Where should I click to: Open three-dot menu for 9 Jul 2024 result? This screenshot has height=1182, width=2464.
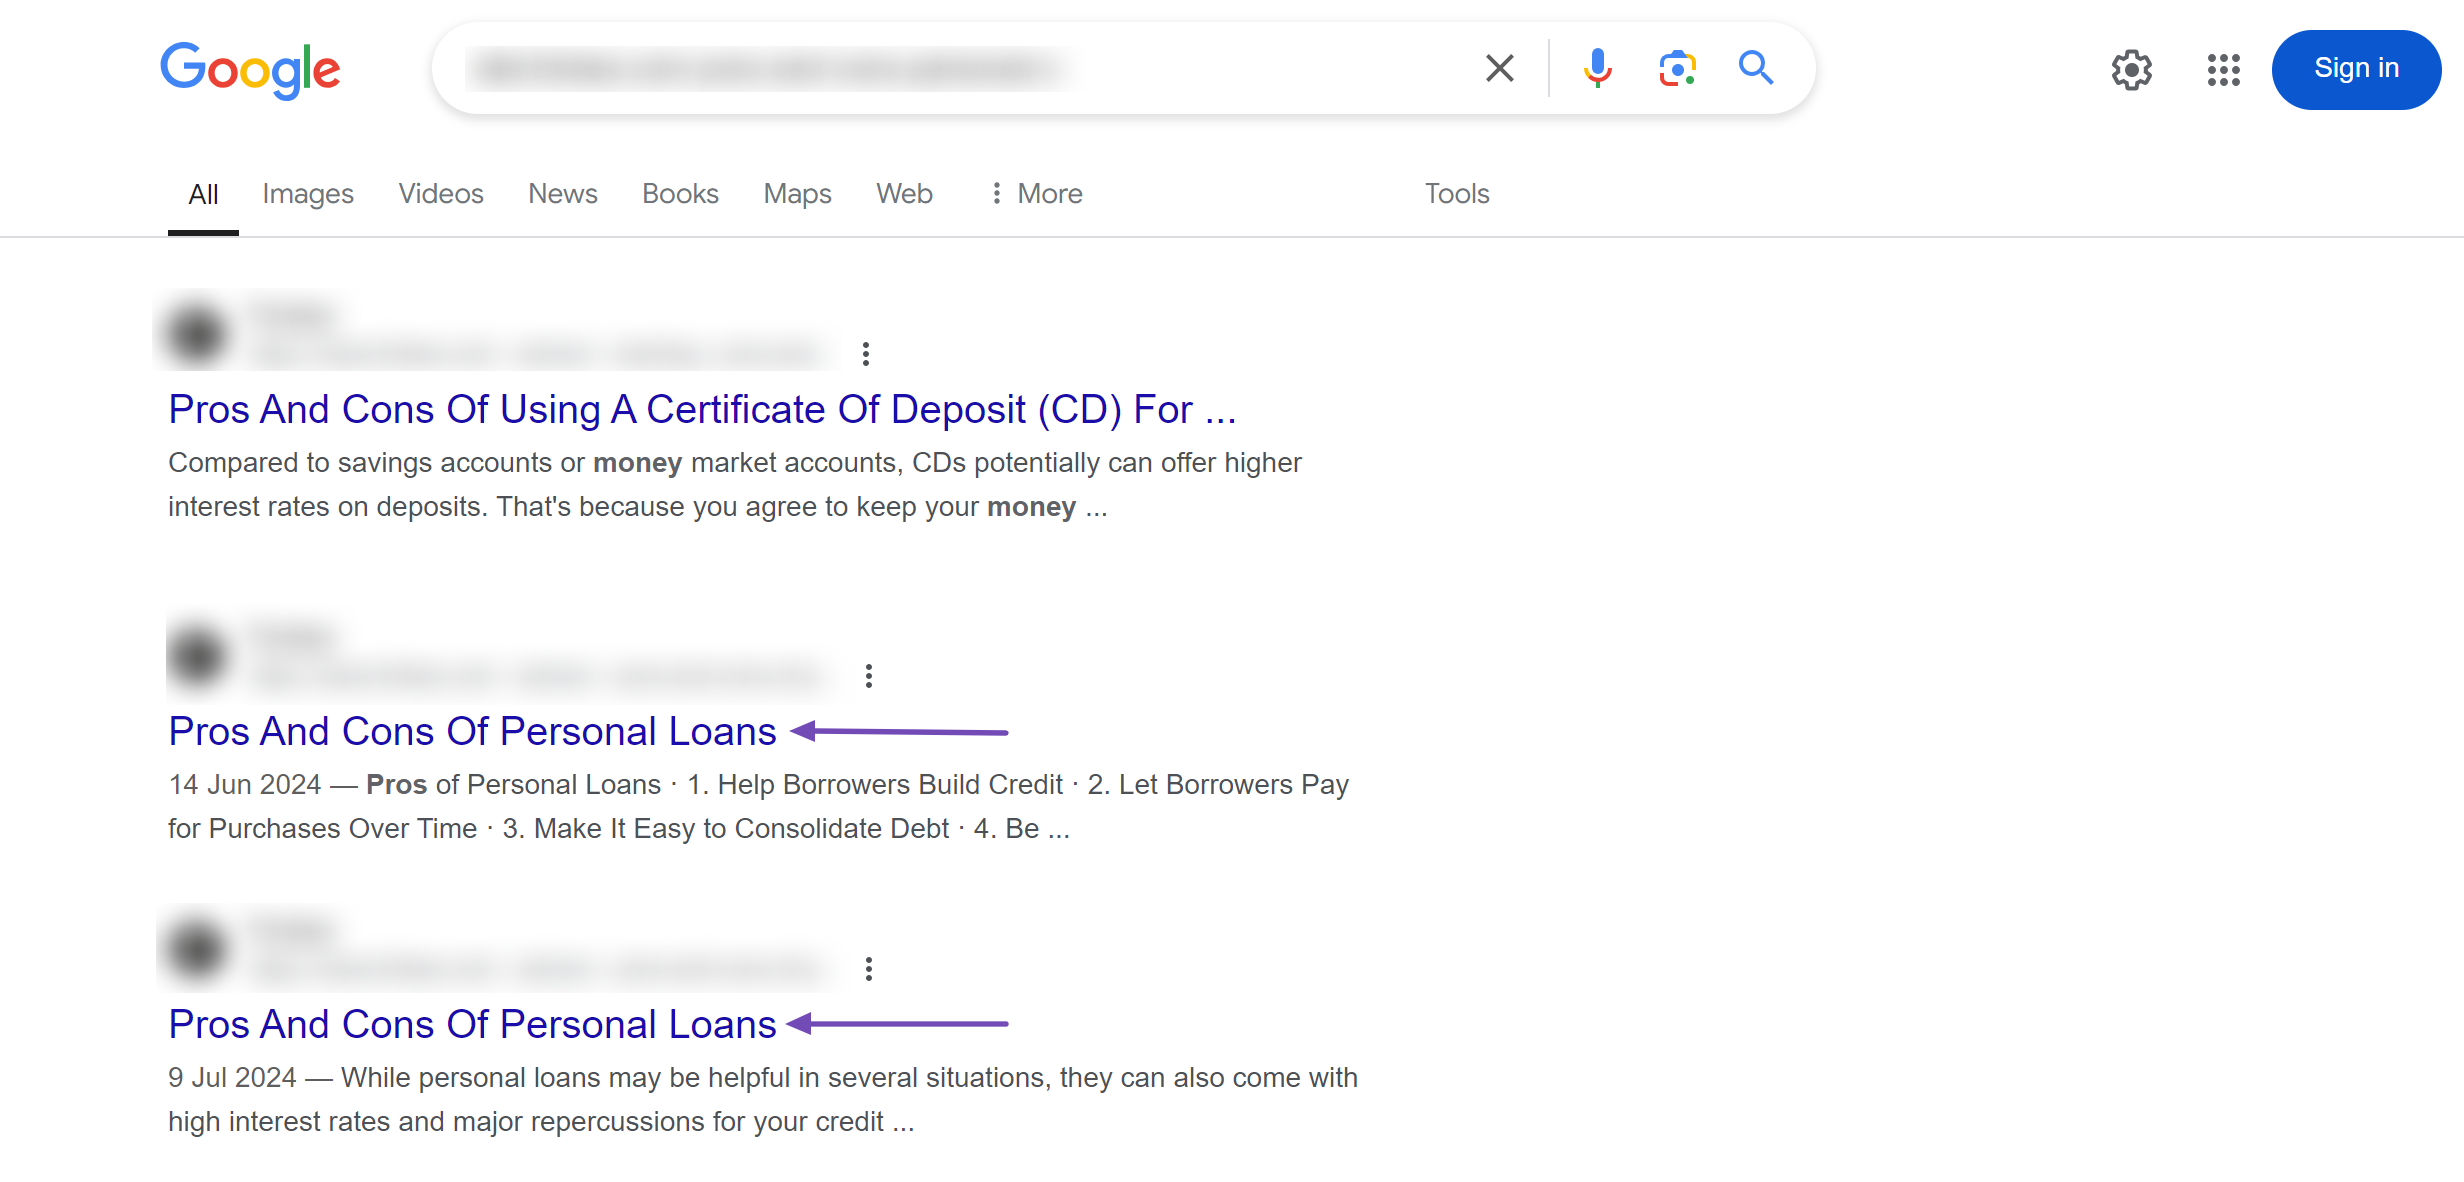pos(869,968)
